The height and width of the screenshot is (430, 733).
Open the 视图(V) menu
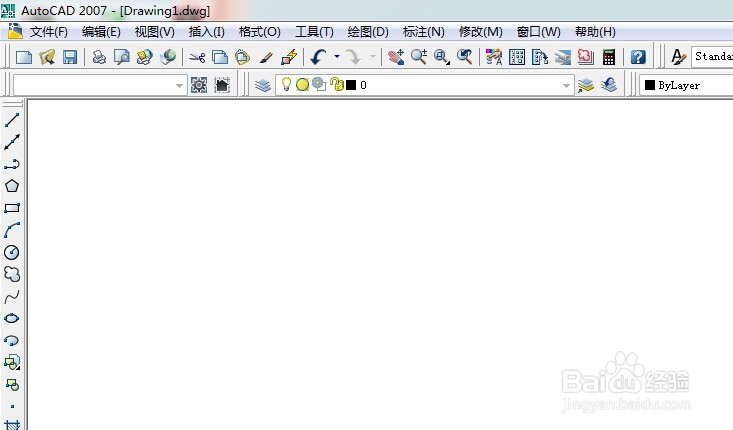coord(154,32)
